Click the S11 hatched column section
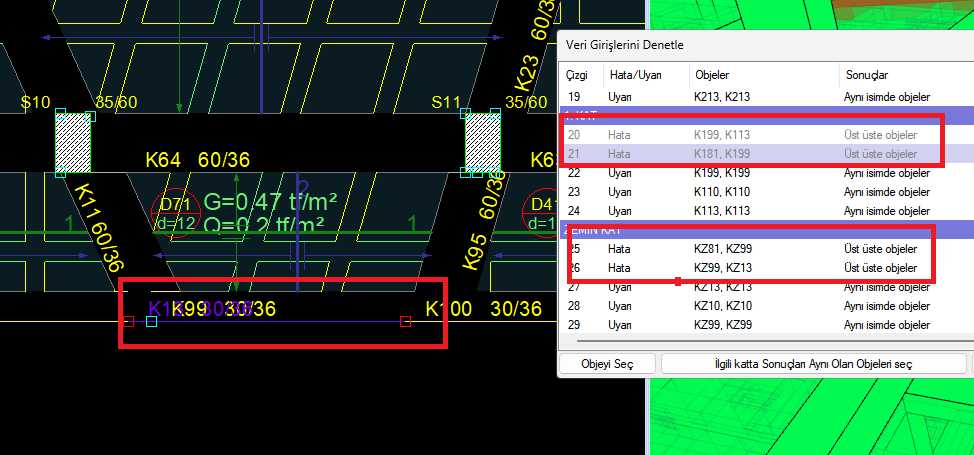 (483, 142)
